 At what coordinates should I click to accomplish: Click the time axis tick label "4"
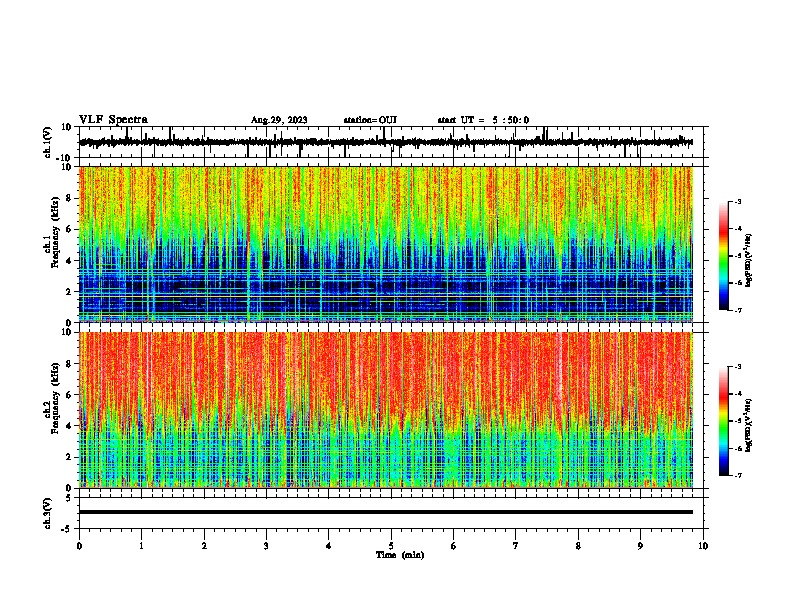coord(329,546)
